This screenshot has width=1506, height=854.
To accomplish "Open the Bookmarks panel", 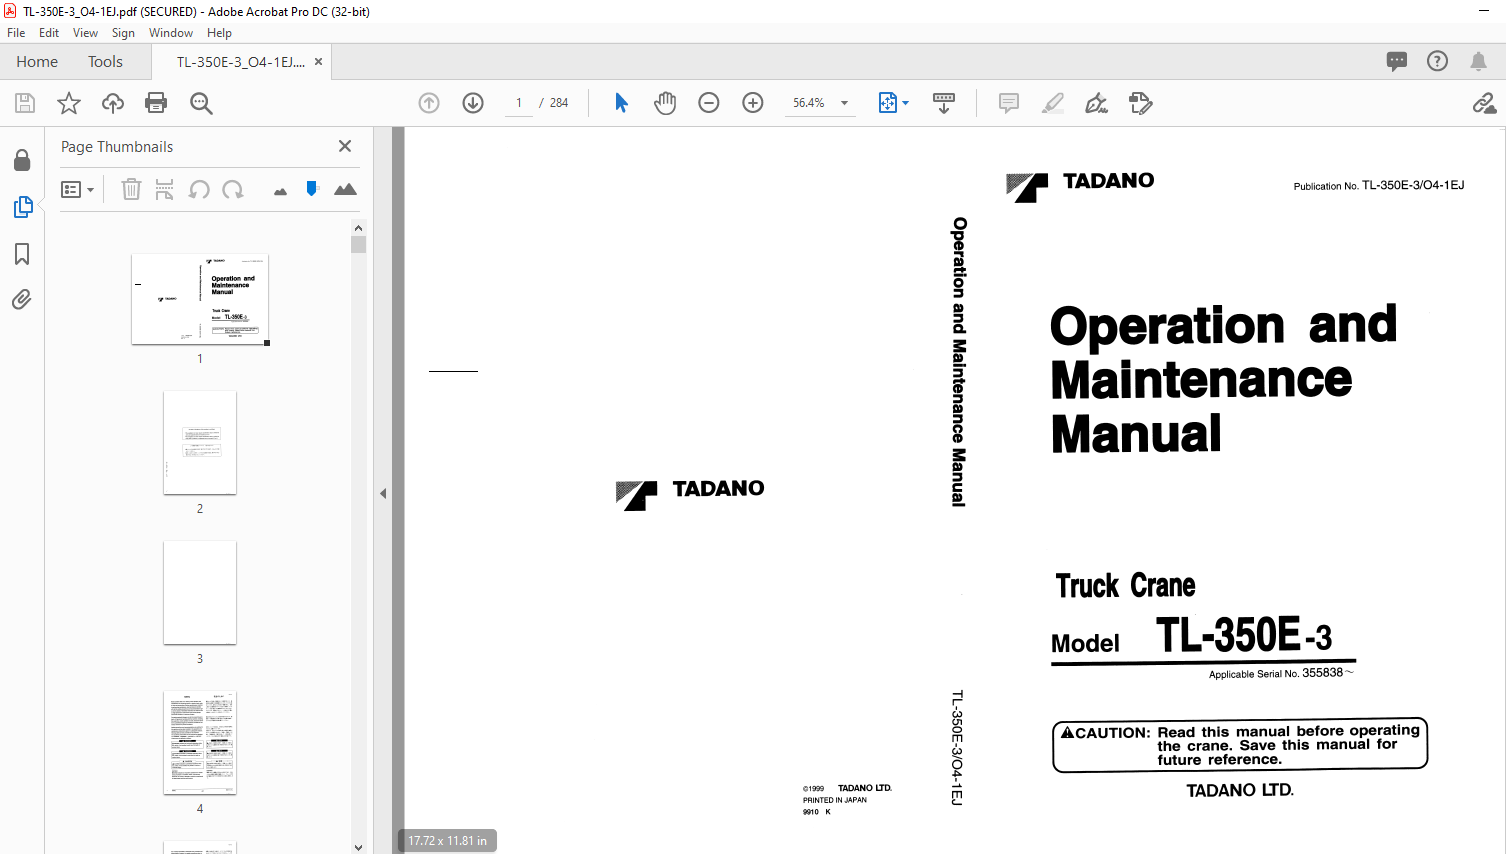I will tap(22, 254).
